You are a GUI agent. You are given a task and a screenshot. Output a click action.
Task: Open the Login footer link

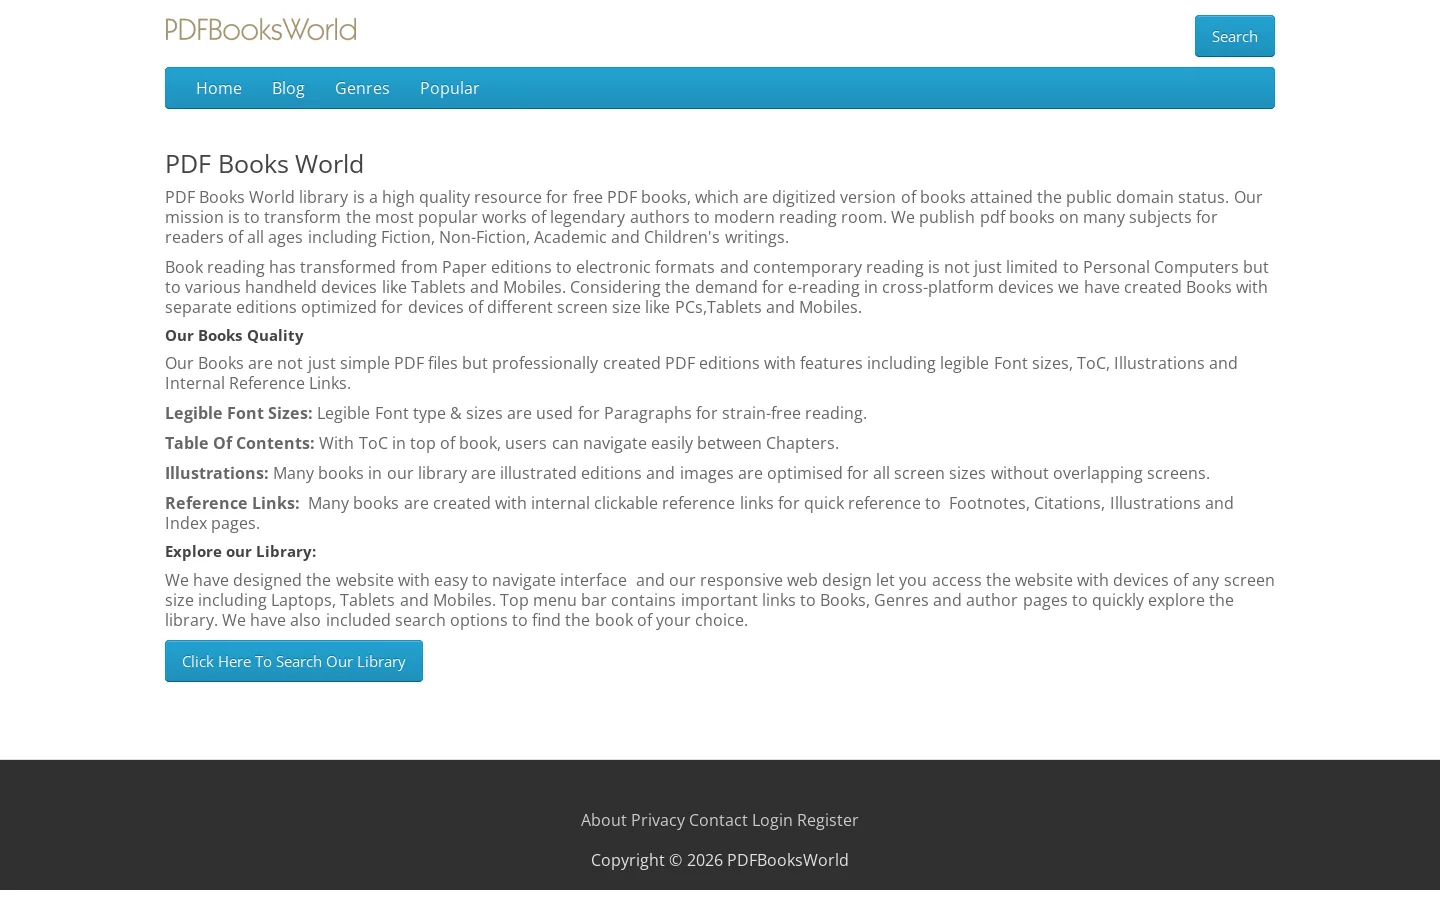point(772,820)
